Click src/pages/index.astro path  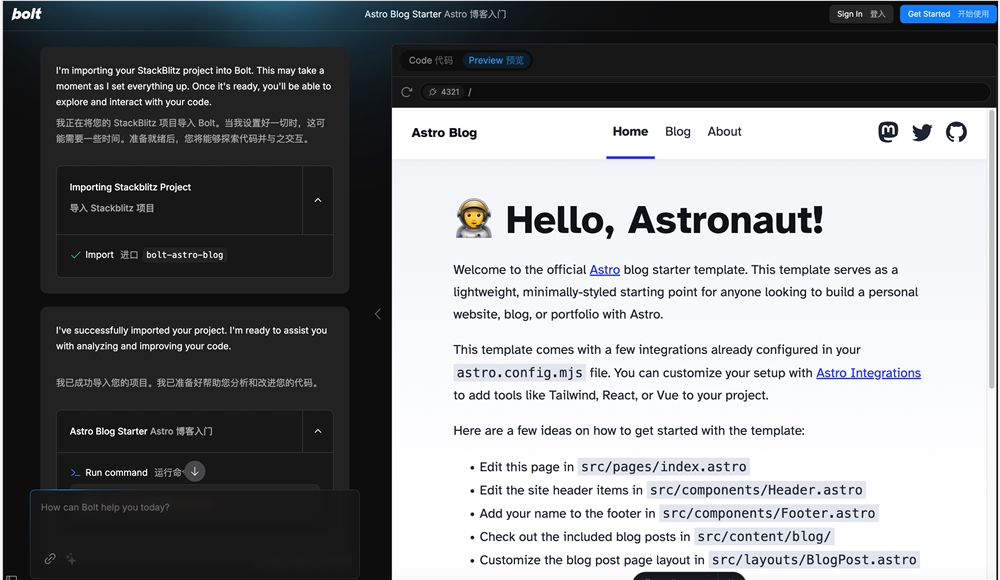coord(663,466)
